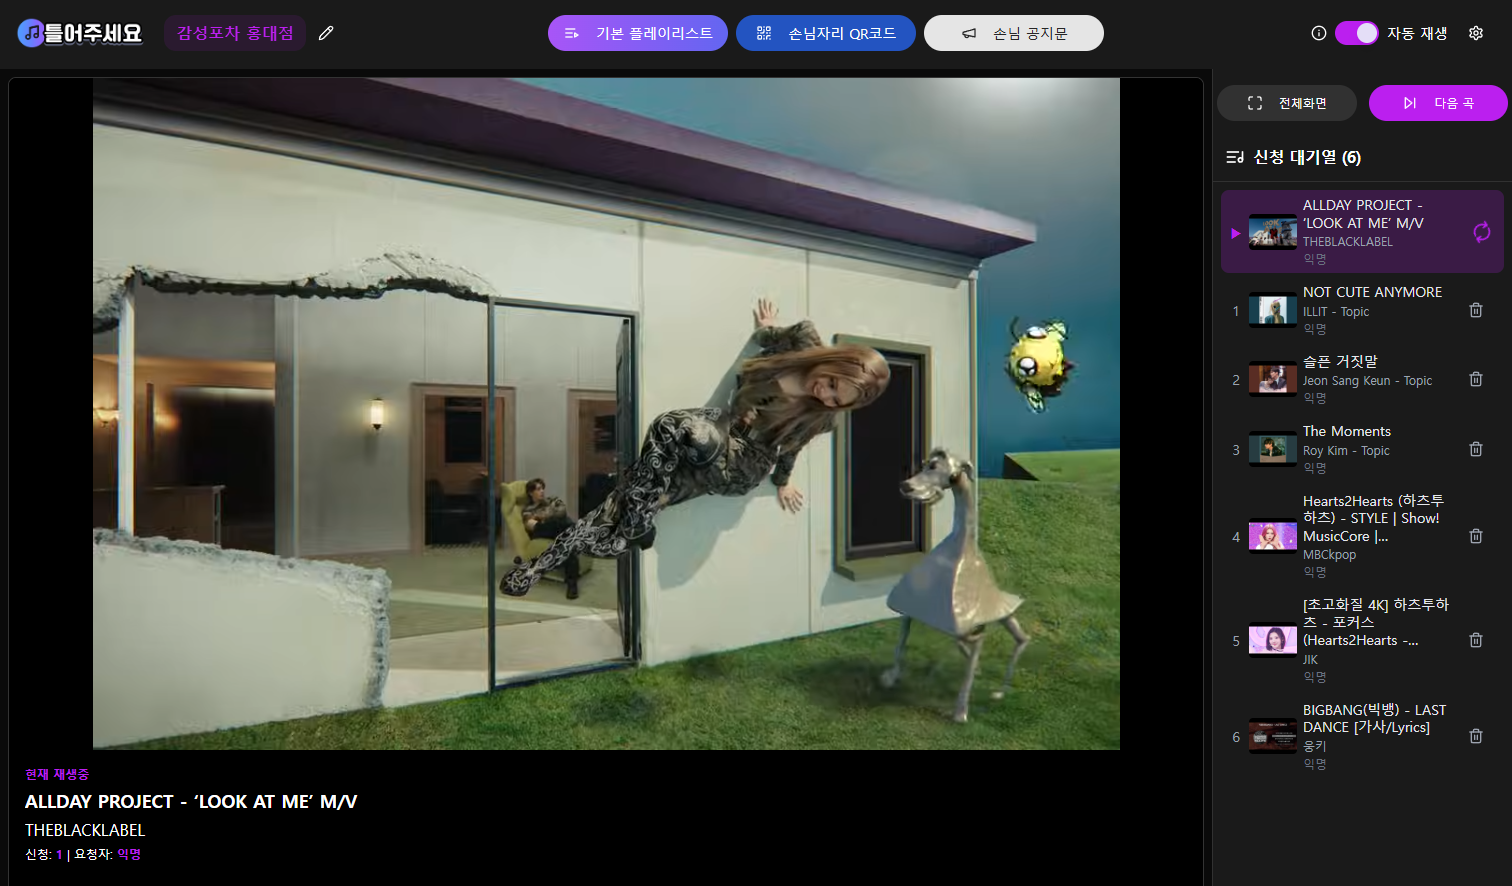
Task: Click the music video player area
Action: (x=606, y=413)
